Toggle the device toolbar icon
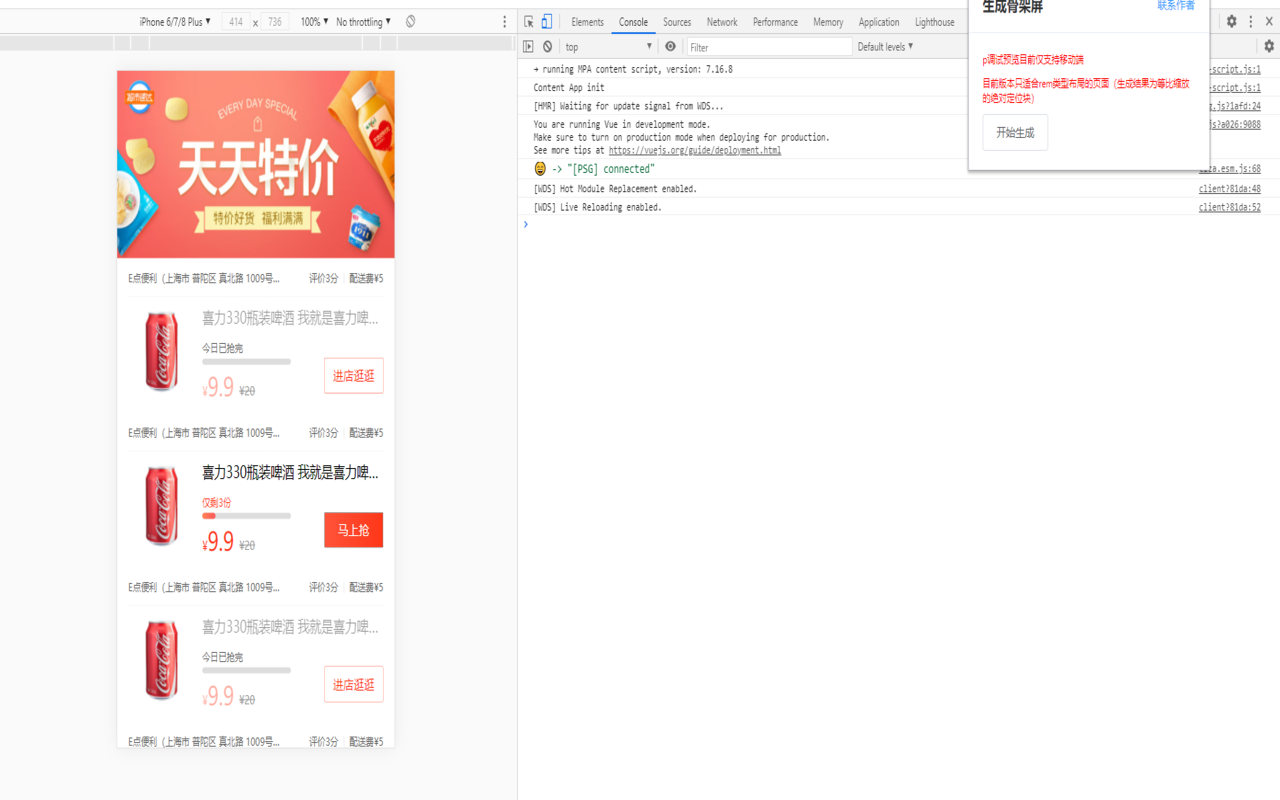The width and height of the screenshot is (1280, 800). 547,22
